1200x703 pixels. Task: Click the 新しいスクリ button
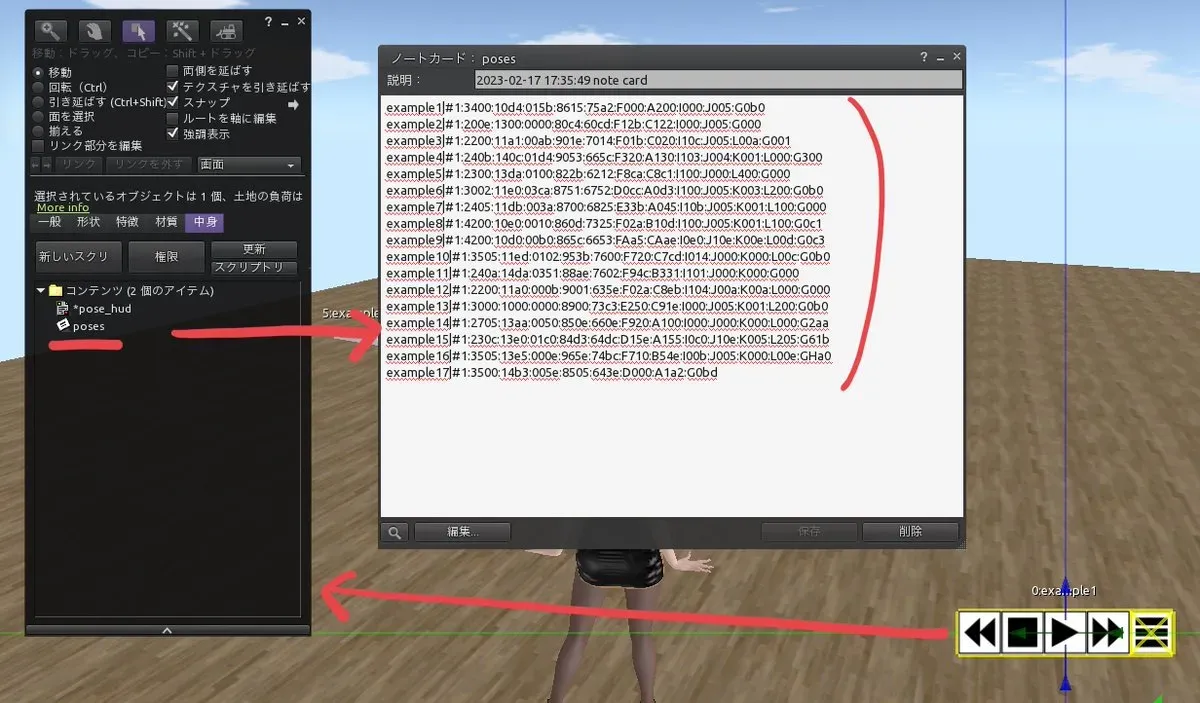point(79,257)
